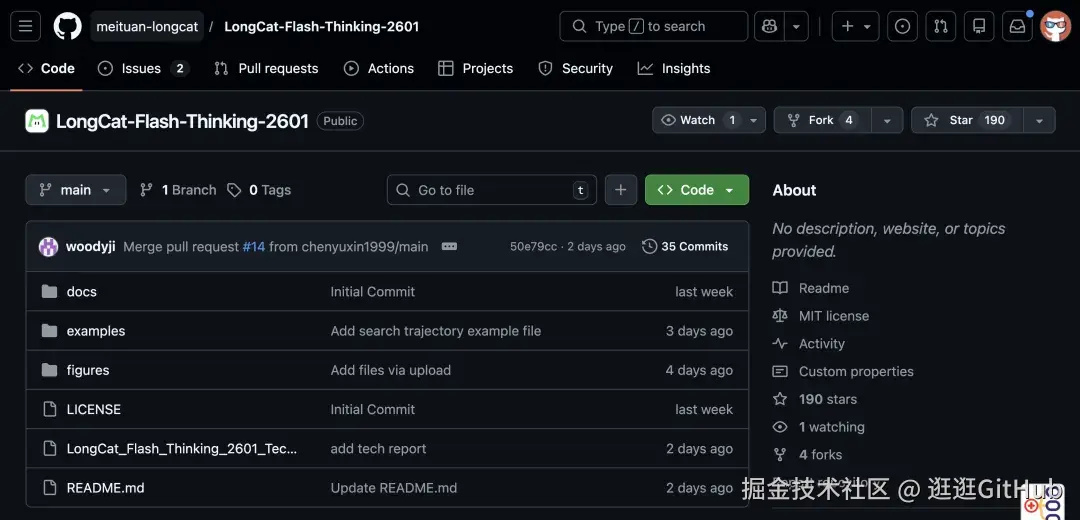Open woodyji's user avatar
This screenshot has width=1080, height=520.
(48, 247)
